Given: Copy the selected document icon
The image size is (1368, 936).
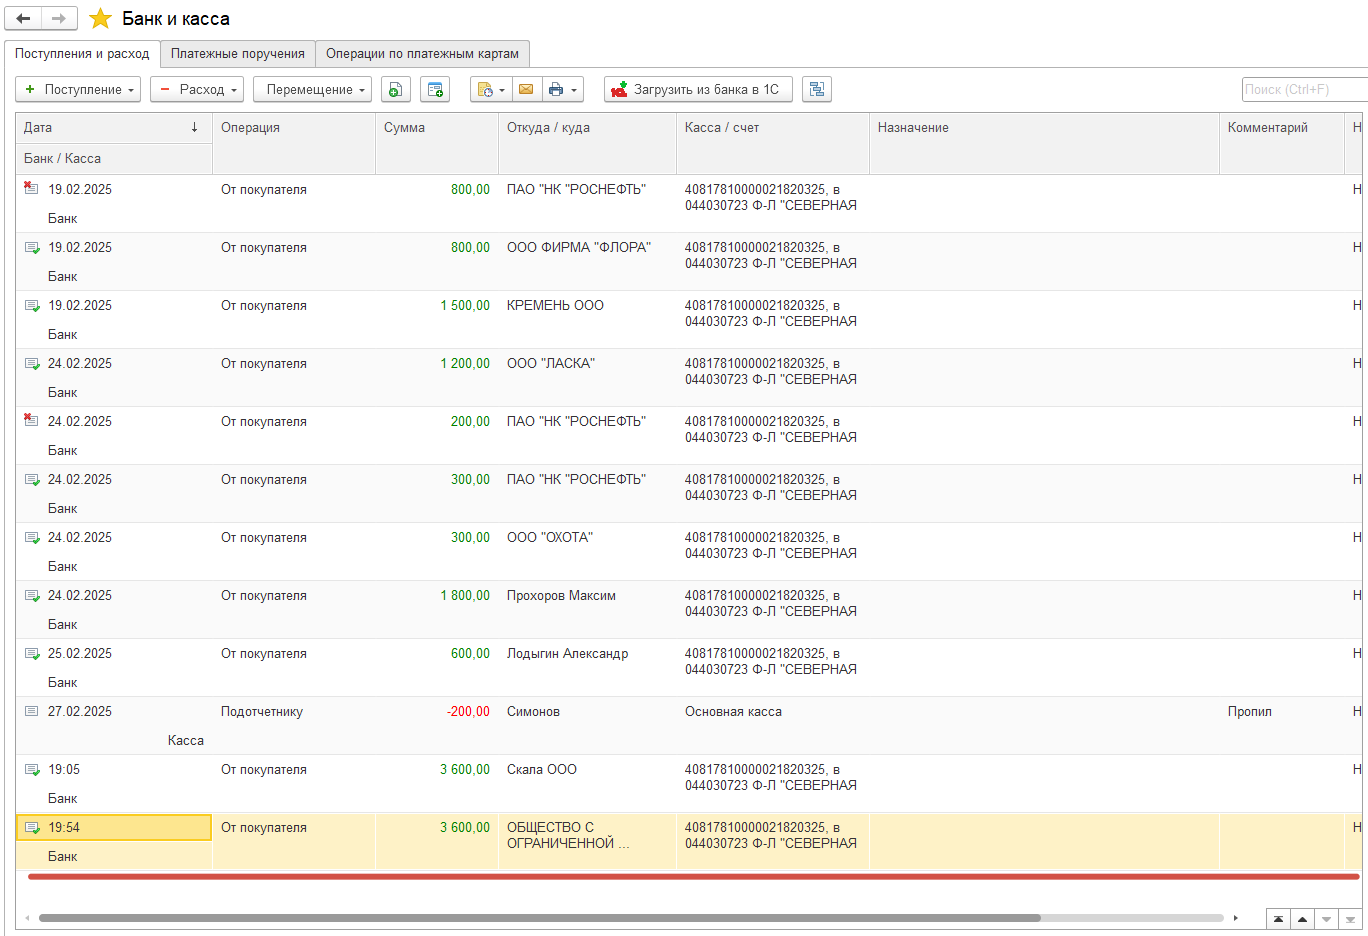Looking at the screenshot, I should pyautogui.click(x=396, y=89).
